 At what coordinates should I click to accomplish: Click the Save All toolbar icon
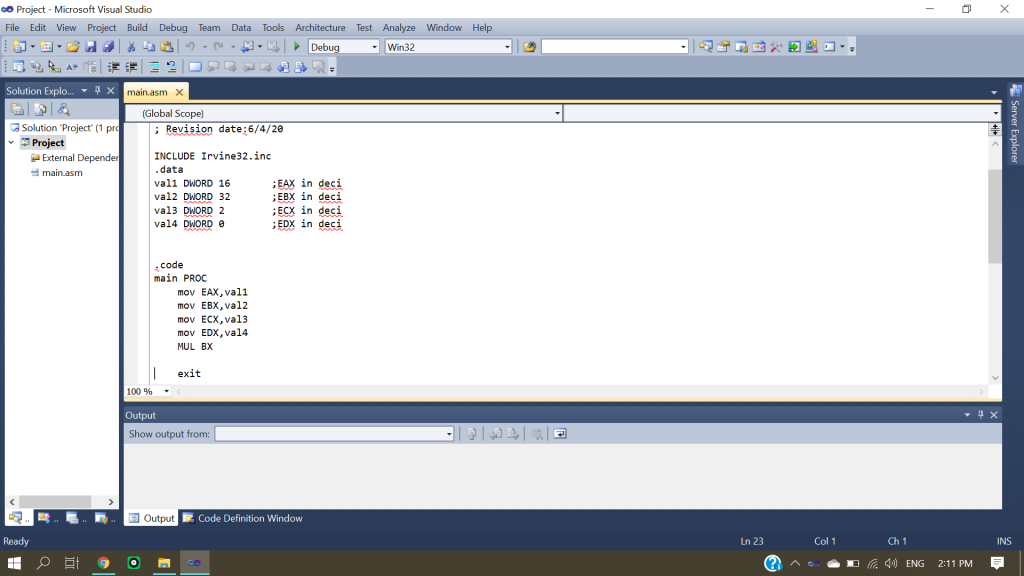click(108, 47)
